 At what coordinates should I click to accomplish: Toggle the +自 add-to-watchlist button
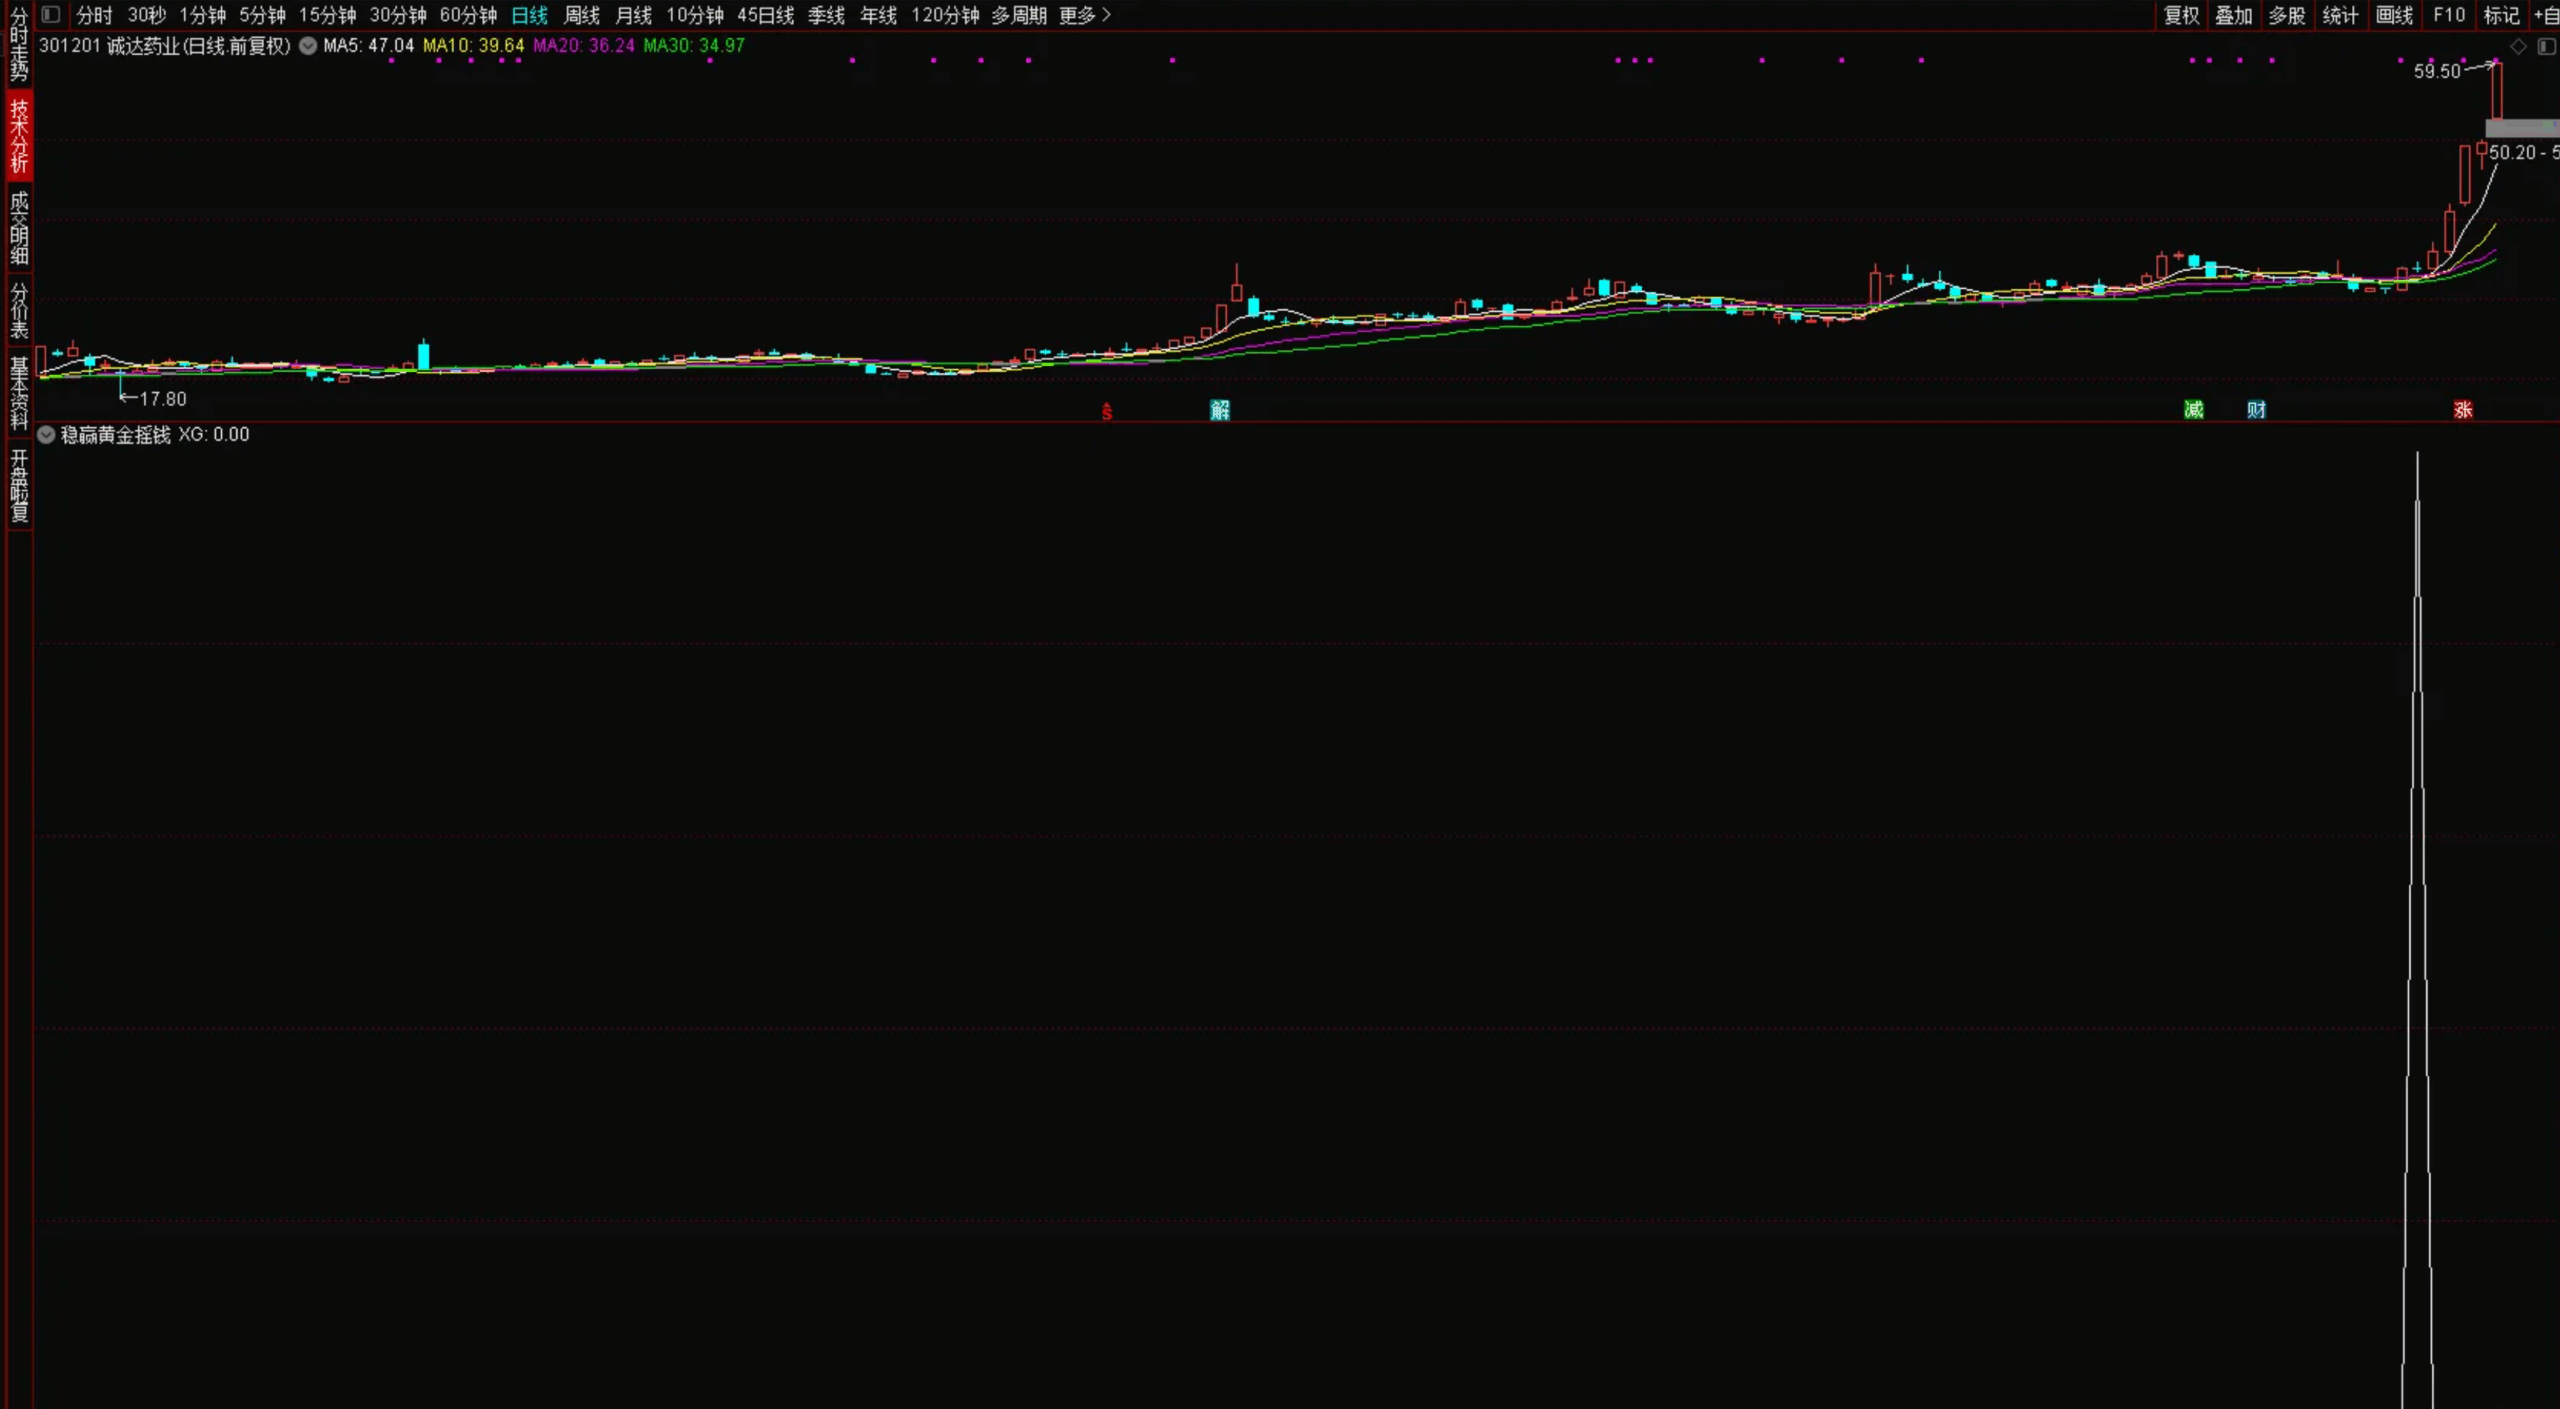[2546, 15]
